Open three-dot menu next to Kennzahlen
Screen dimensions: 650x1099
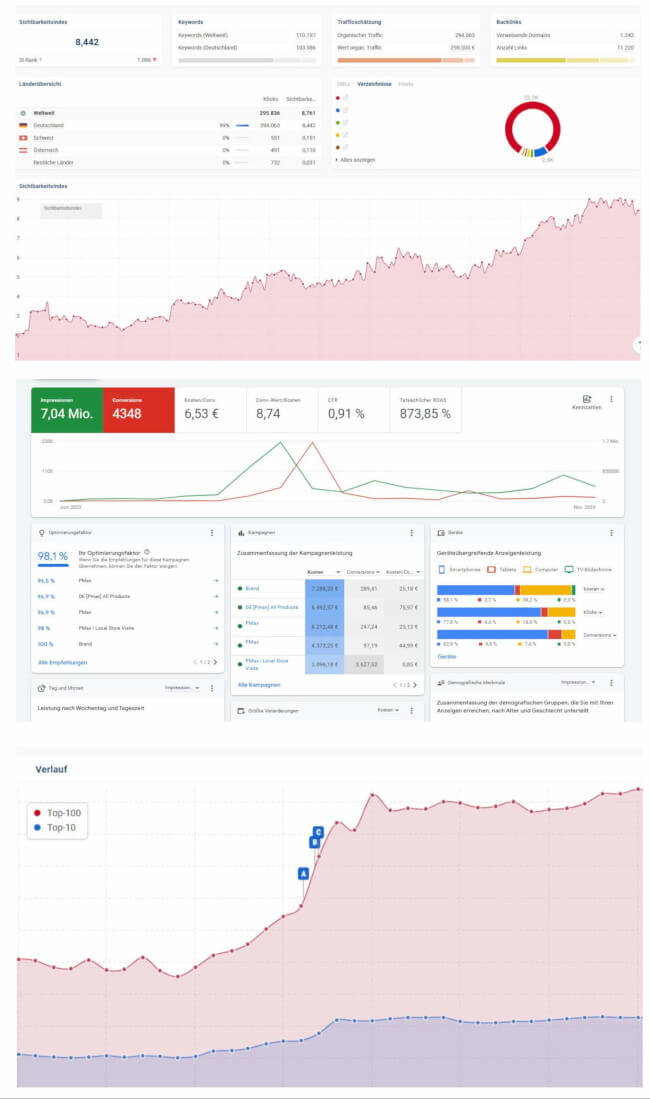(611, 399)
